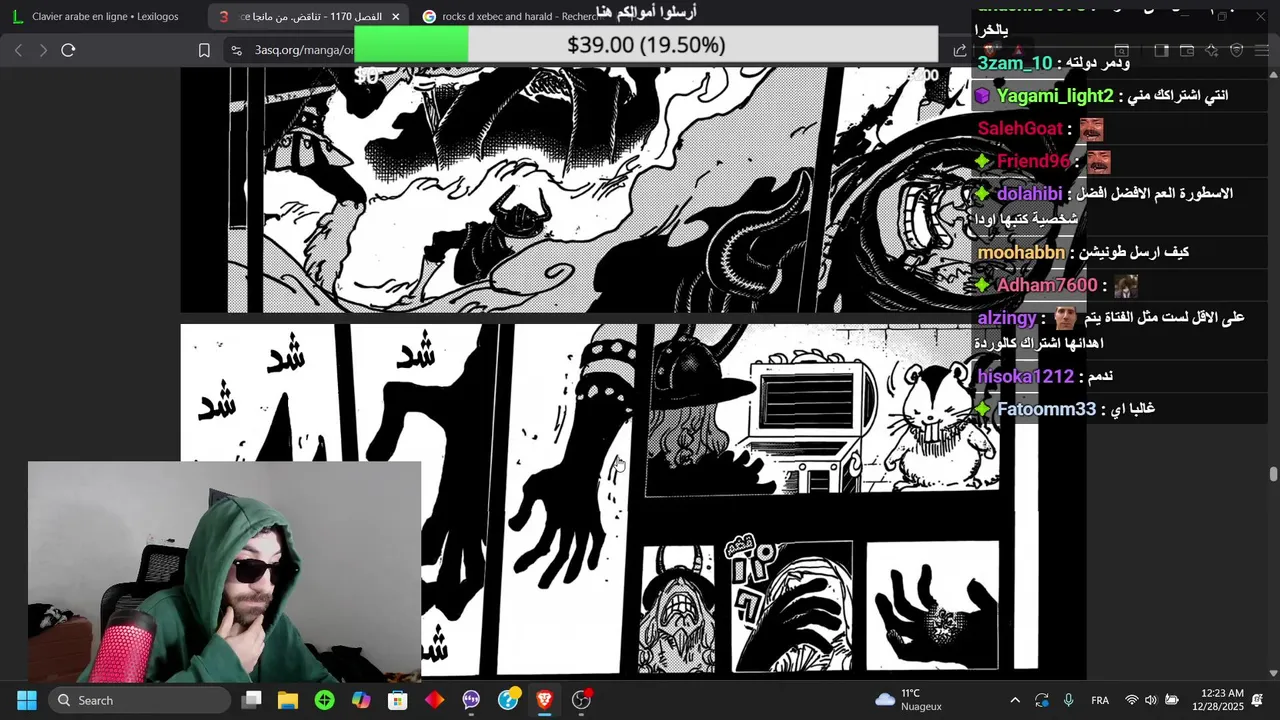The width and height of the screenshot is (1280, 720).
Task: Click chat username hisoka1212
Action: click(x=1025, y=376)
